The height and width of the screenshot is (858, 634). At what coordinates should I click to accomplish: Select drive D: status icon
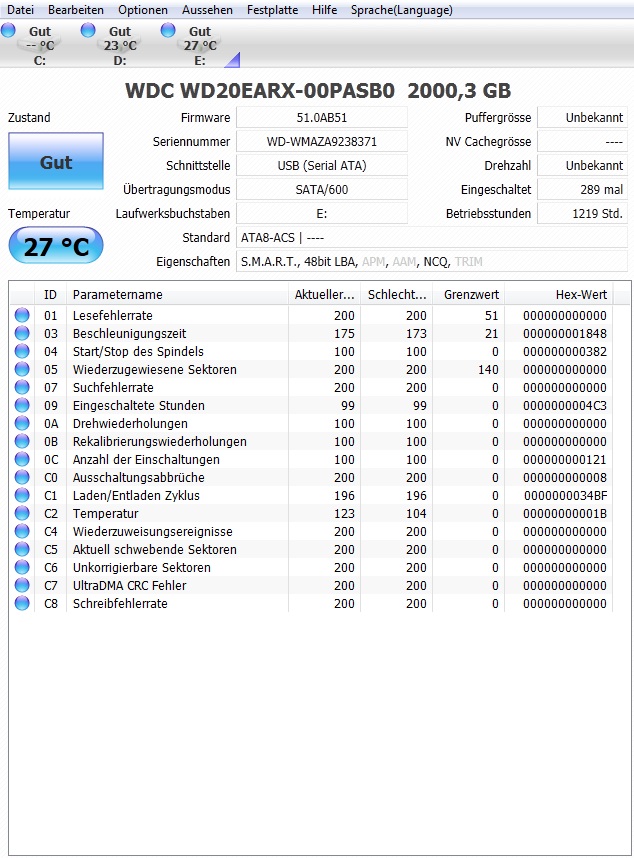[88, 30]
